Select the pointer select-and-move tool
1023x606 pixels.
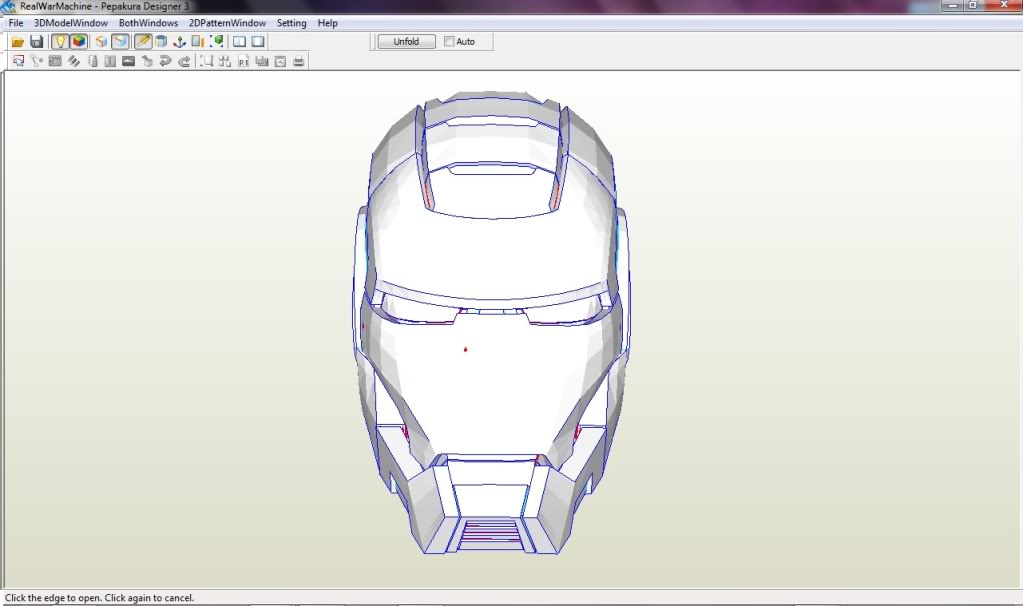[18, 61]
